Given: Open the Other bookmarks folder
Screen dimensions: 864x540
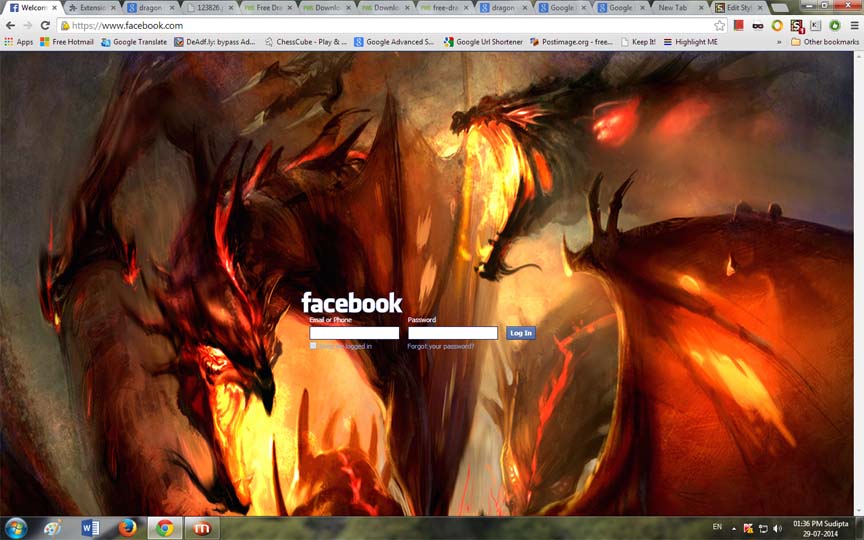Looking at the screenshot, I should (x=825, y=42).
